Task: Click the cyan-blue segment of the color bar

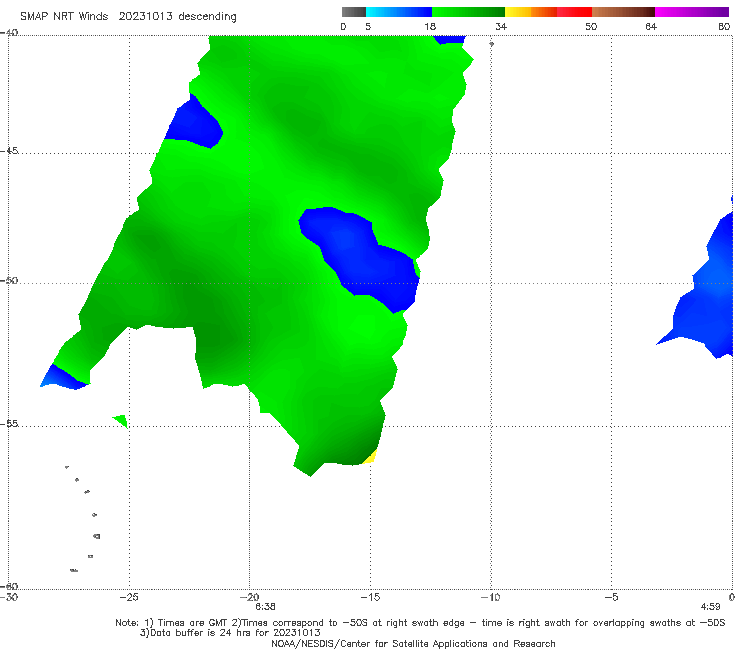Action: (399, 12)
